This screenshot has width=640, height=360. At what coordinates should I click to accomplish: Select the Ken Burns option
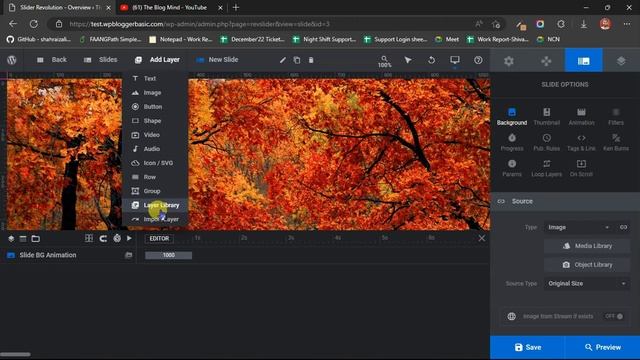[x=616, y=142]
